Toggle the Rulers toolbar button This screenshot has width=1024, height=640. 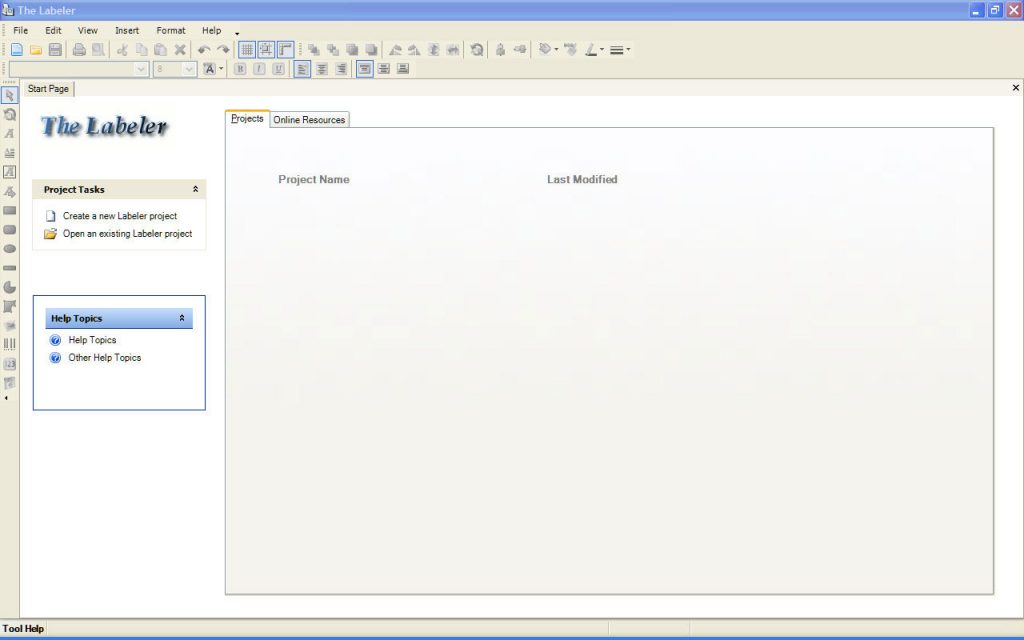click(285, 50)
